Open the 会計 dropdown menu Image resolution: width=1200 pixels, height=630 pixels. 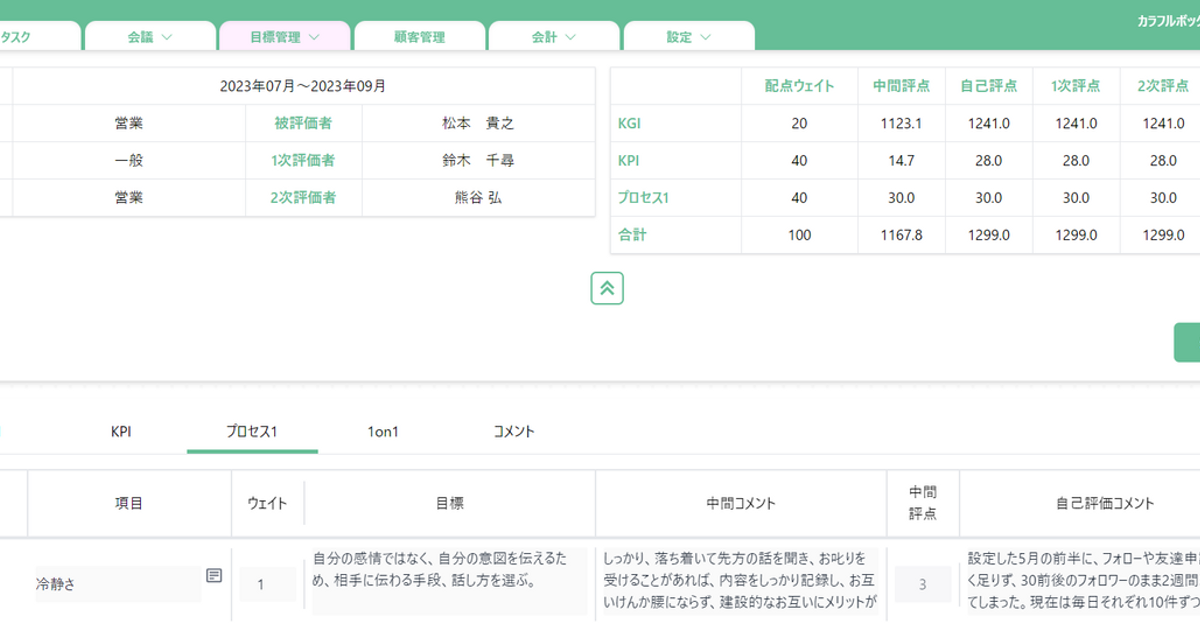[x=554, y=37]
